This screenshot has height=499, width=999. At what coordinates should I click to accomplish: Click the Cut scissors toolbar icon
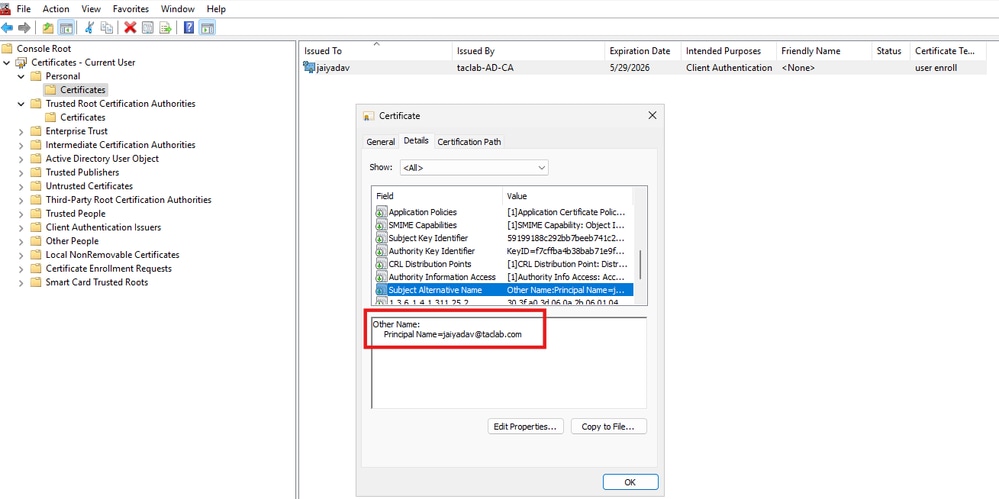(90, 27)
